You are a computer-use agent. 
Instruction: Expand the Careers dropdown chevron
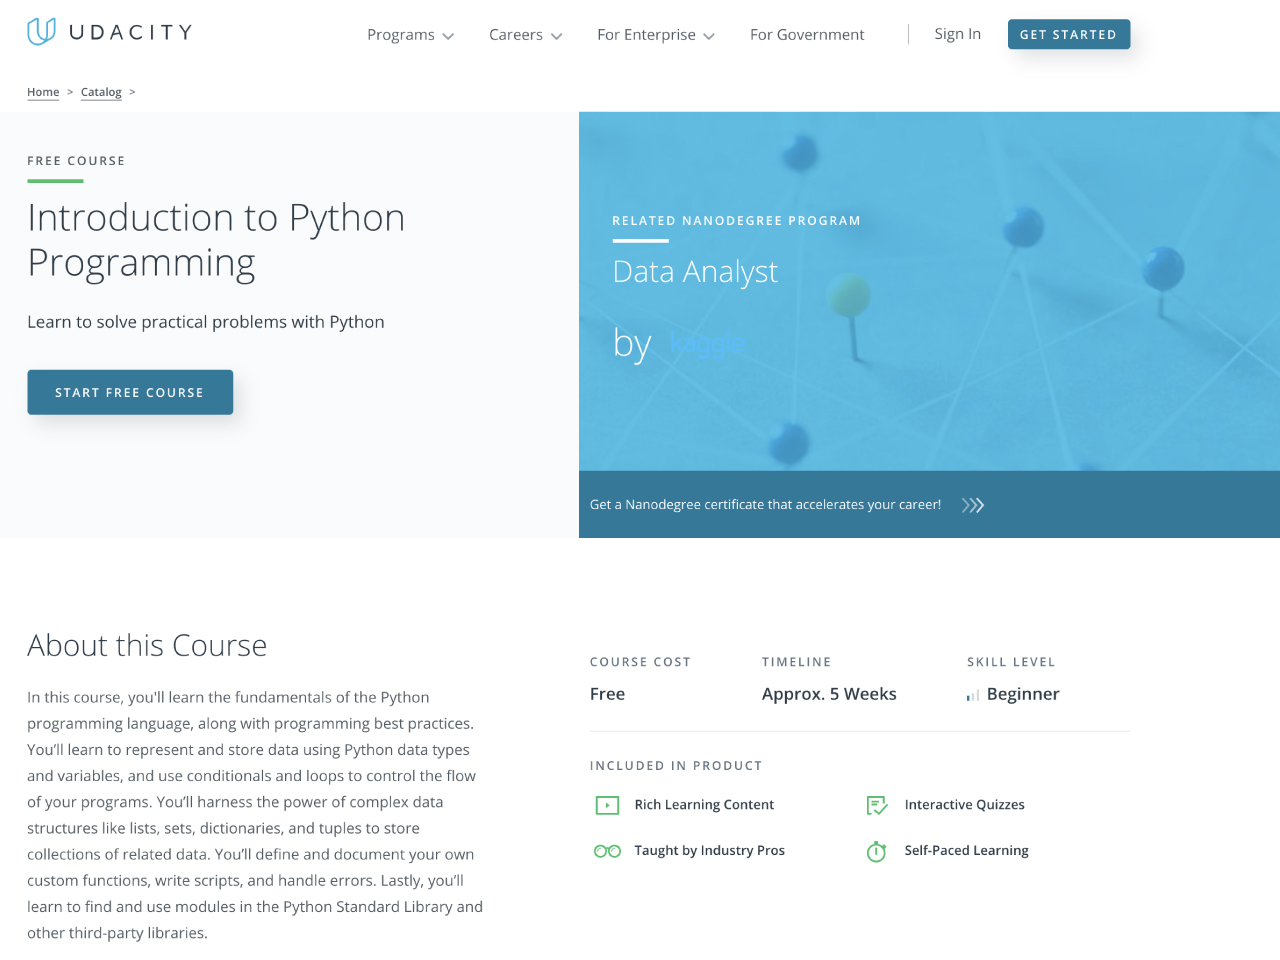click(x=557, y=36)
